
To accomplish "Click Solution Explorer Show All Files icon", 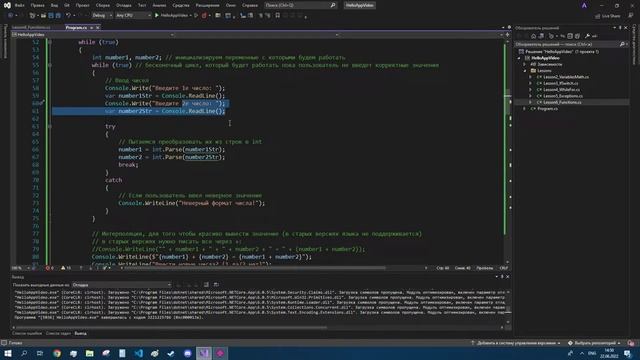I will pyautogui.click(x=577, y=36).
